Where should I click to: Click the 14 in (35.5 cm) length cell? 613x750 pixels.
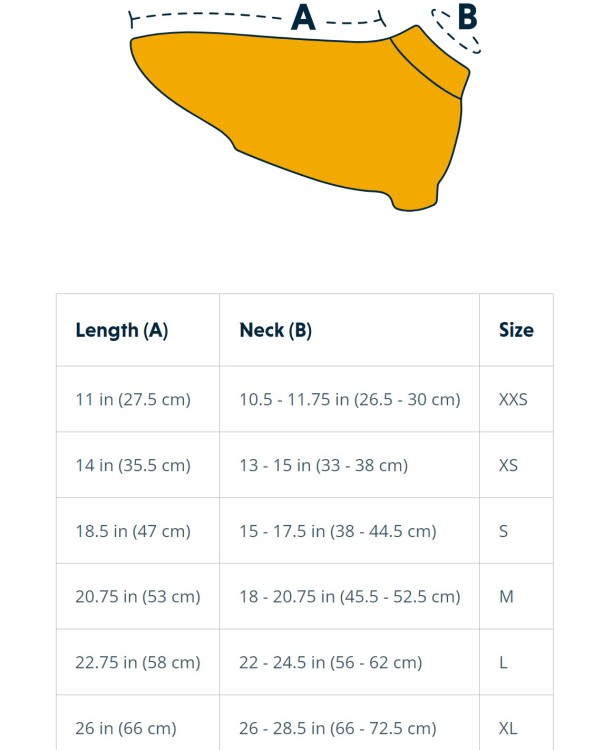[138, 465]
